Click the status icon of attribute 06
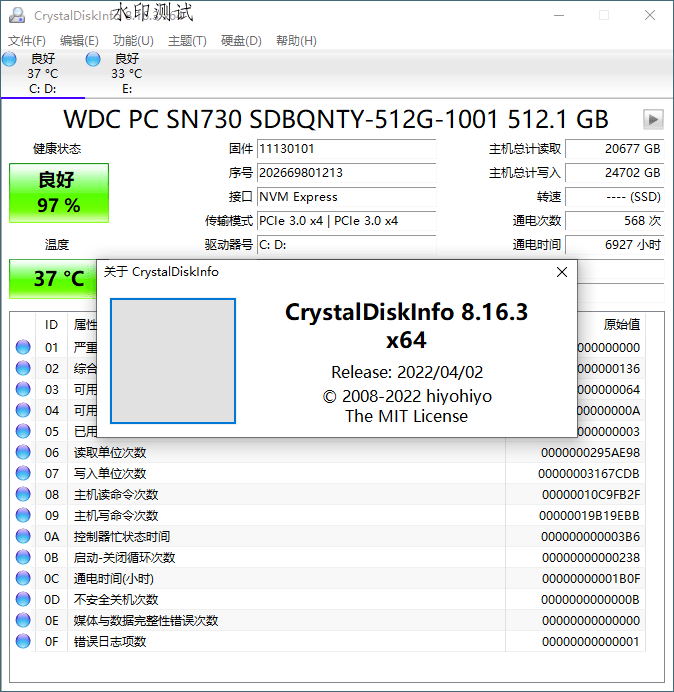This screenshot has width=674, height=692. pos(23,452)
